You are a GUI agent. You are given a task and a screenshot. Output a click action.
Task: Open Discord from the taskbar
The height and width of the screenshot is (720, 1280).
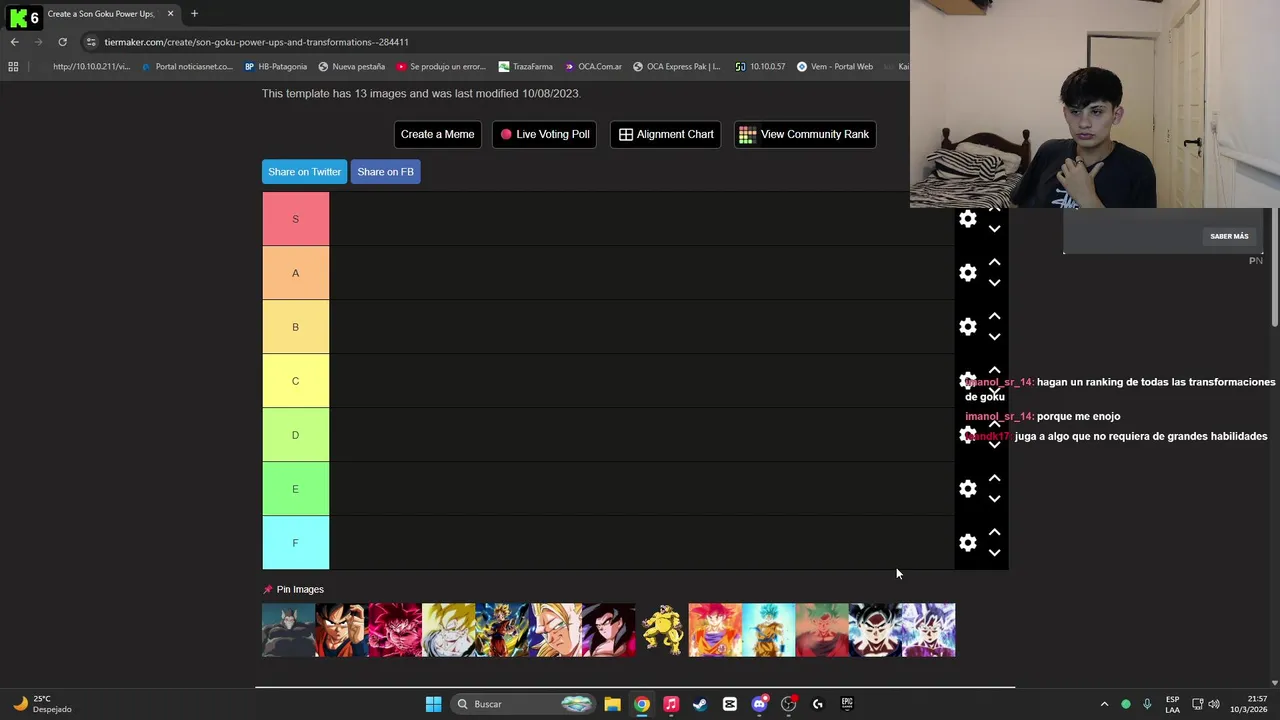759,704
